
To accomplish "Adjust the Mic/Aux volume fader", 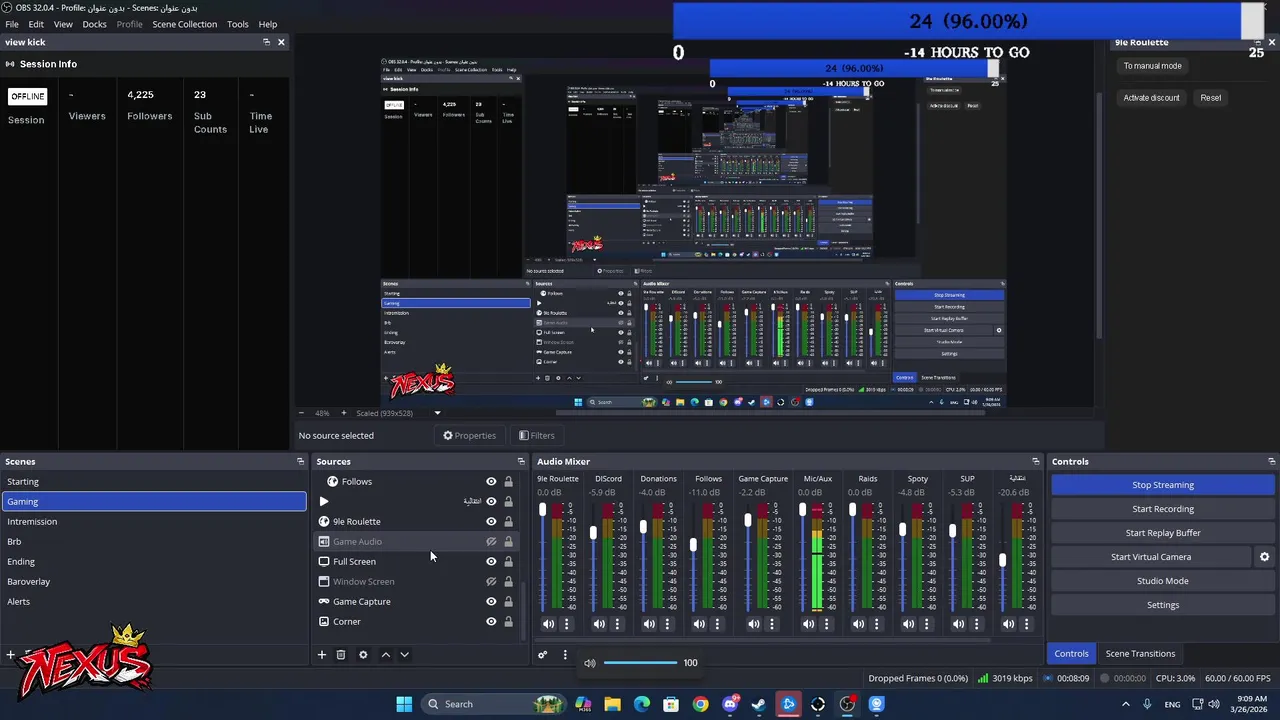I will [802, 510].
